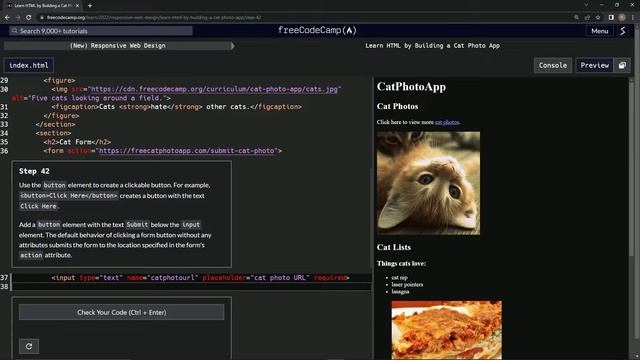Click the lasagna image in preview

(447, 330)
